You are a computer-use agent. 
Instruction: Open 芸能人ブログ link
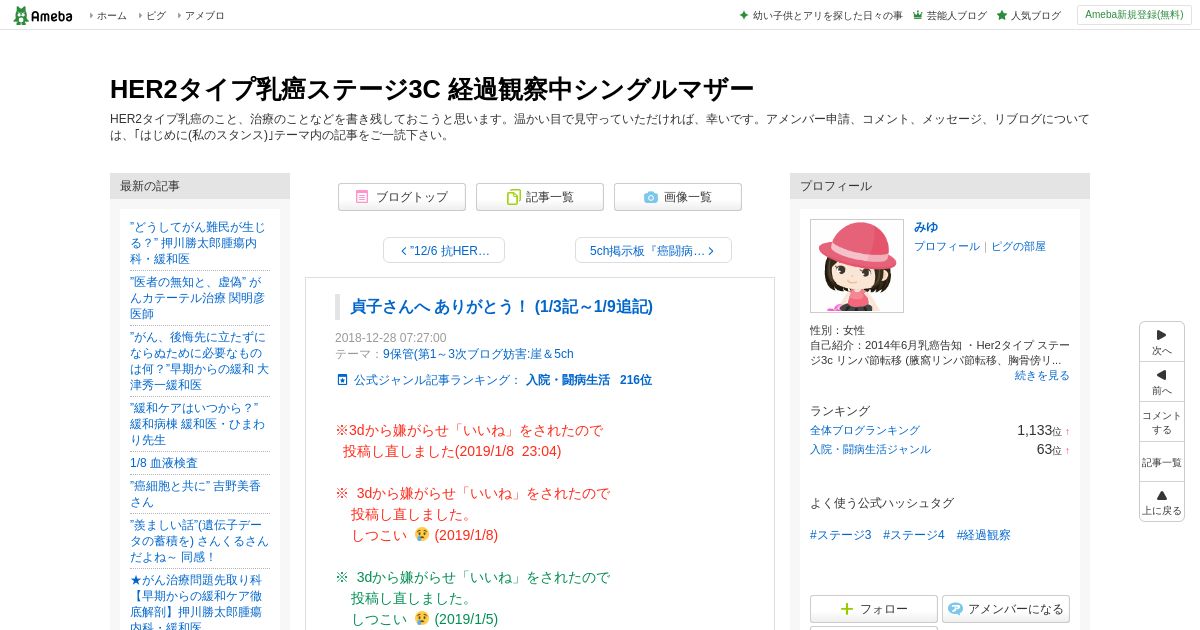pos(956,16)
